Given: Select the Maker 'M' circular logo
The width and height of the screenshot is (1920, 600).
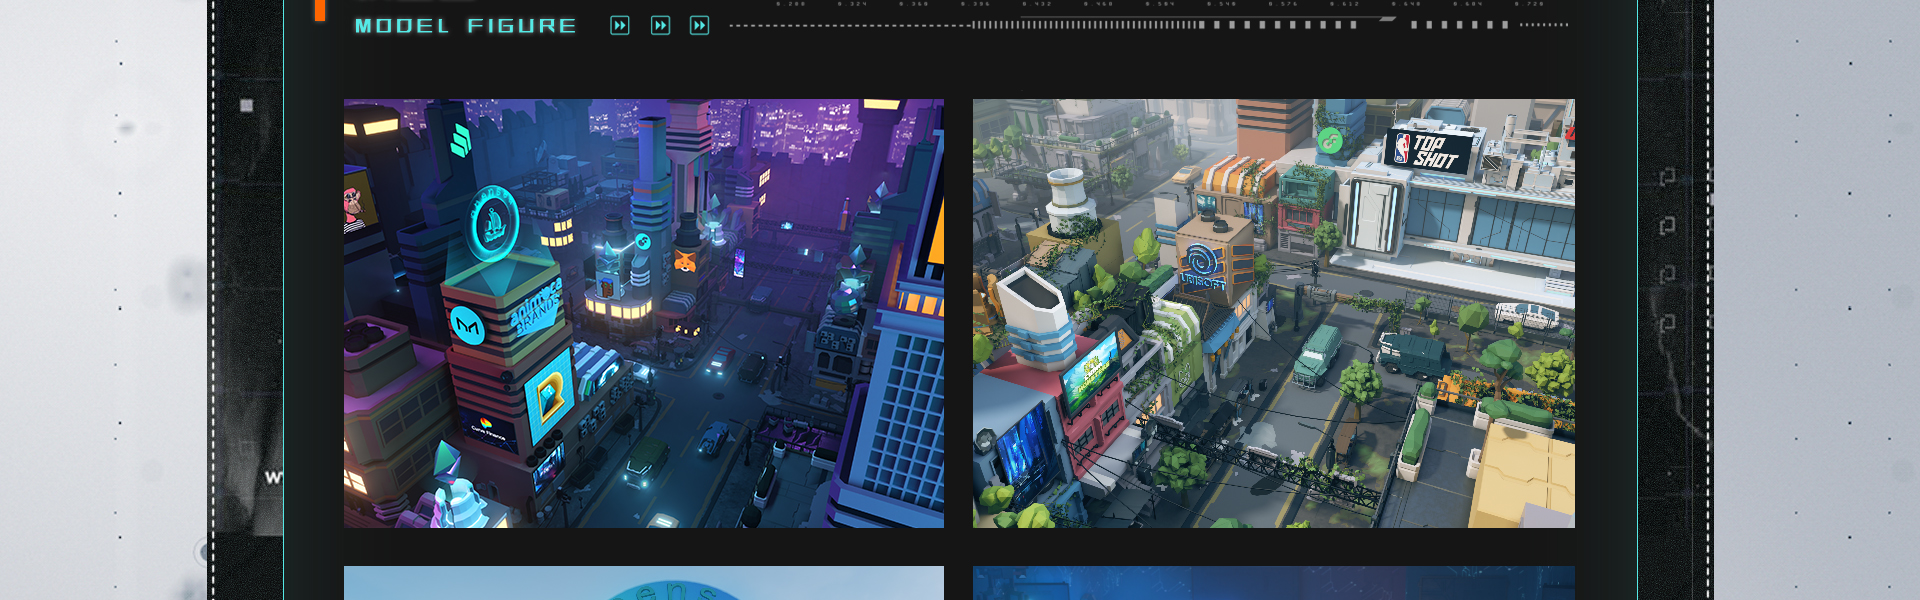Looking at the screenshot, I should 467,326.
